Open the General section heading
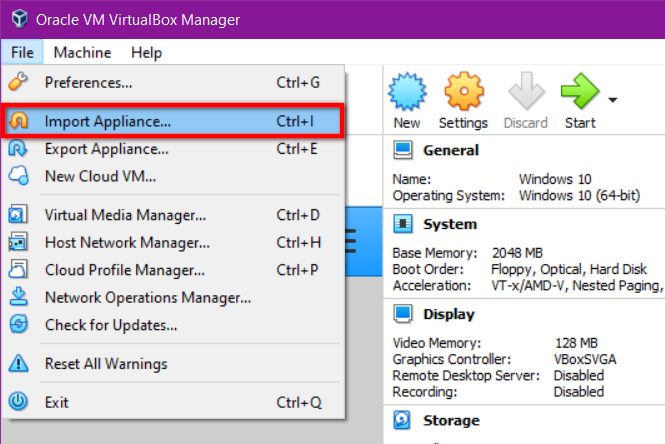This screenshot has height=444, width=665. pos(451,150)
